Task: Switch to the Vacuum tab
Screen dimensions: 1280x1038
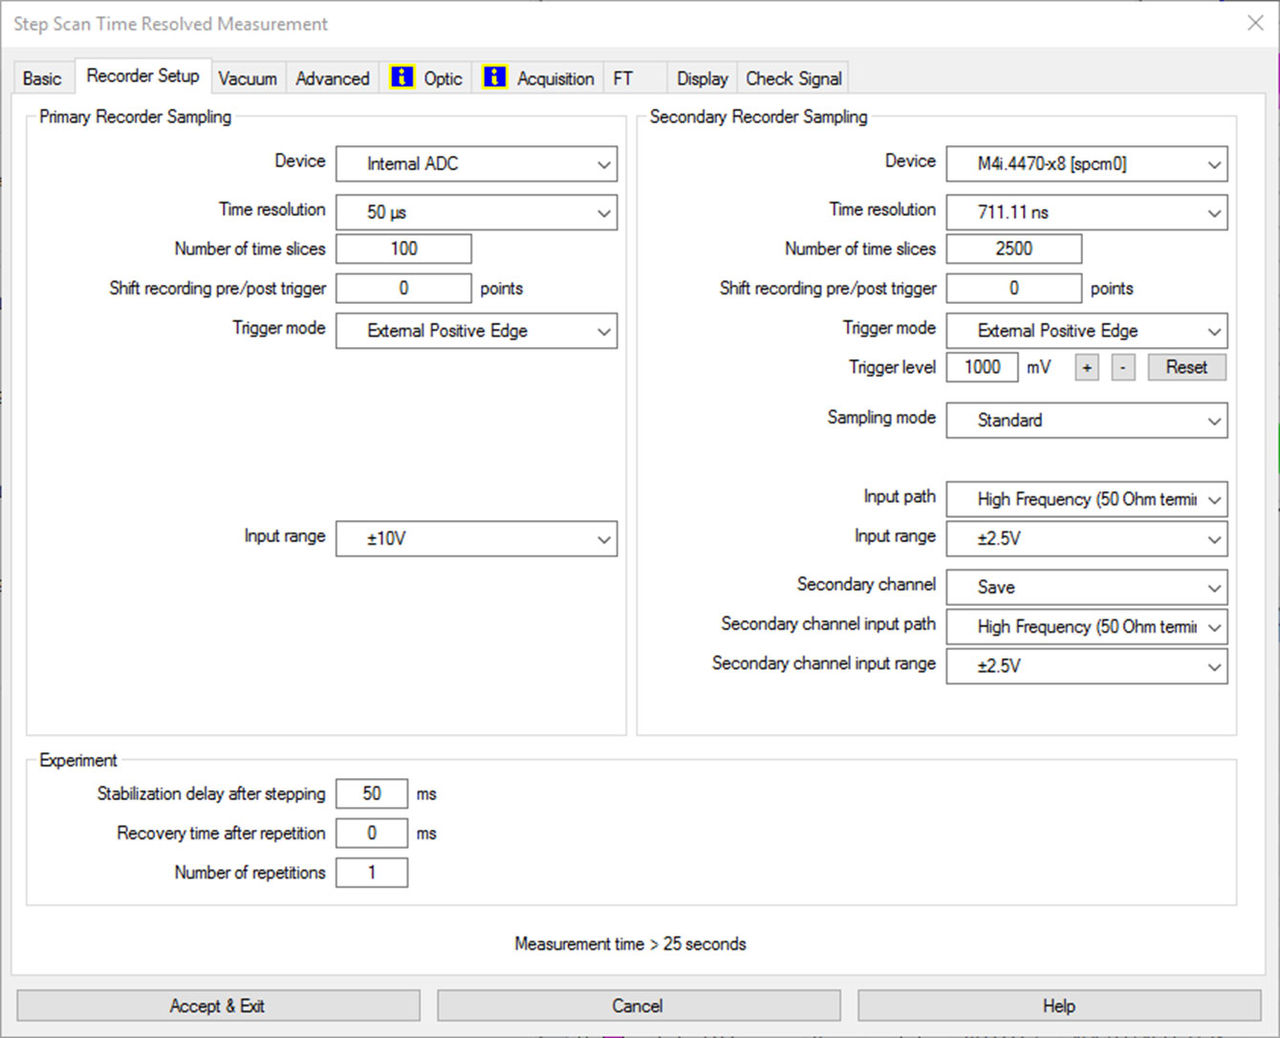Action: (x=247, y=78)
